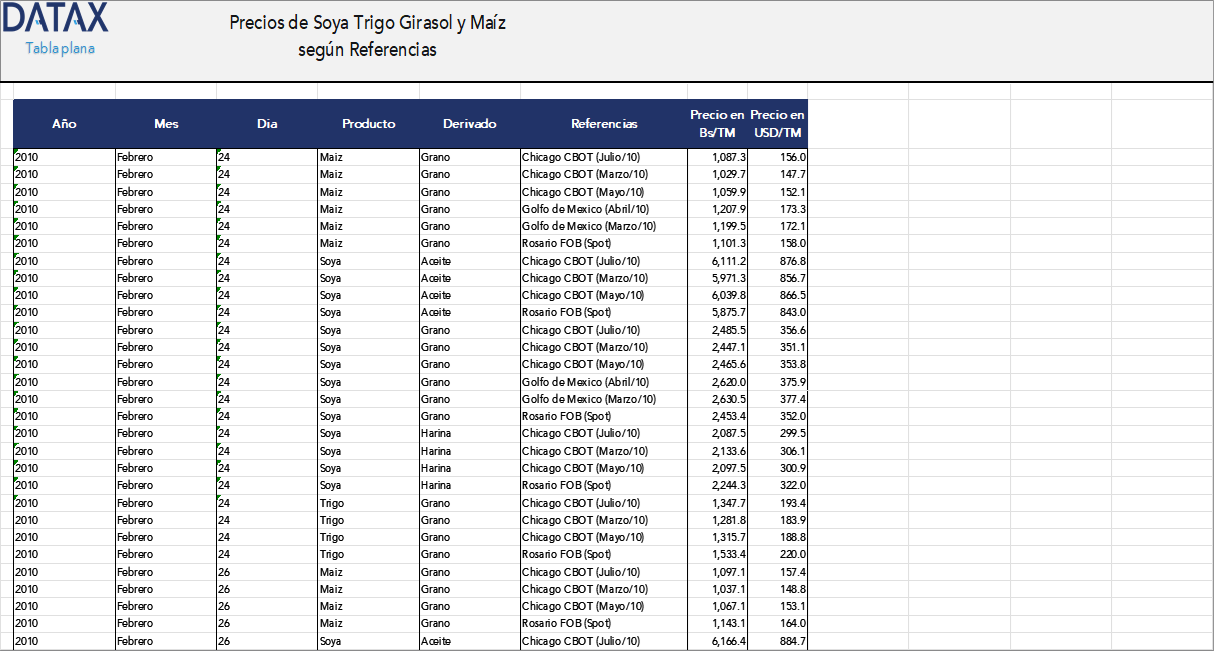This screenshot has height=651, width=1214.
Task: Click the Precio en USD/TM header
Action: 776,123
